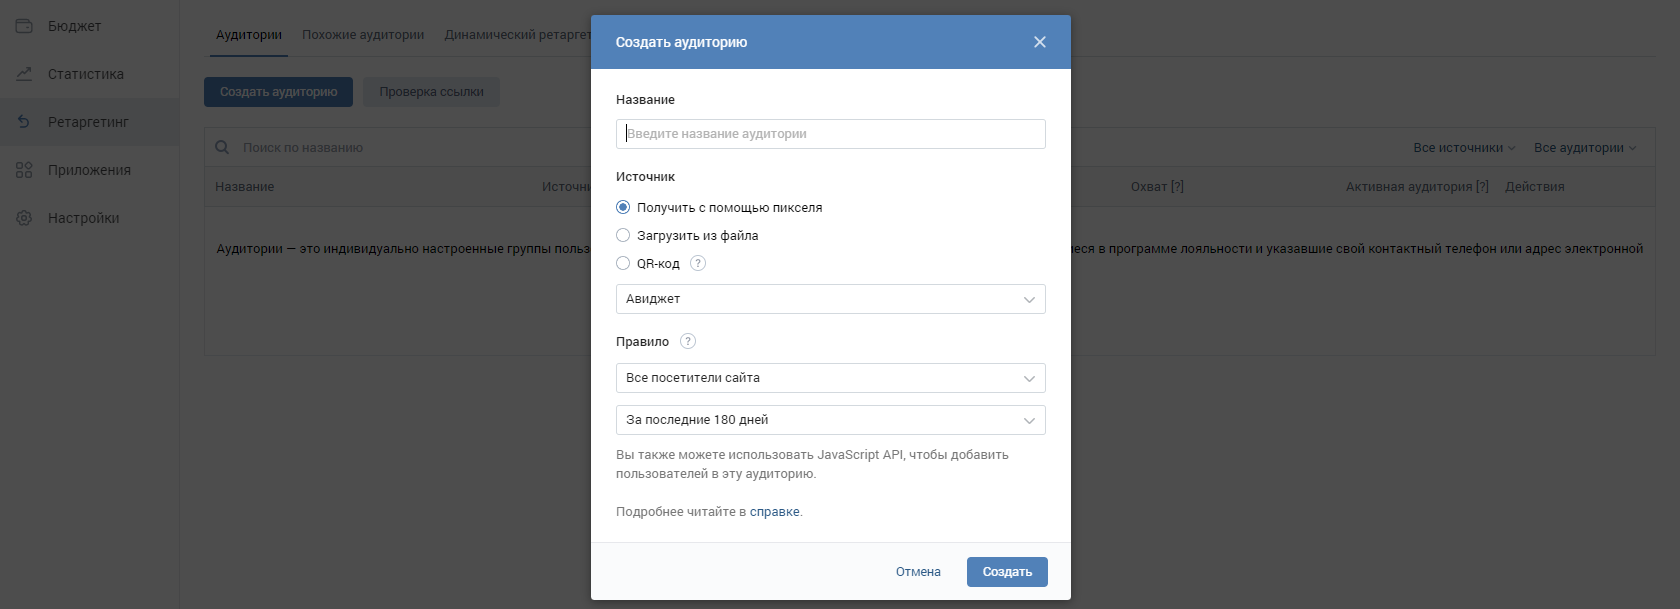This screenshot has width=1680, height=609.
Task: Click the Создать button in dialog
Action: pyautogui.click(x=1007, y=572)
